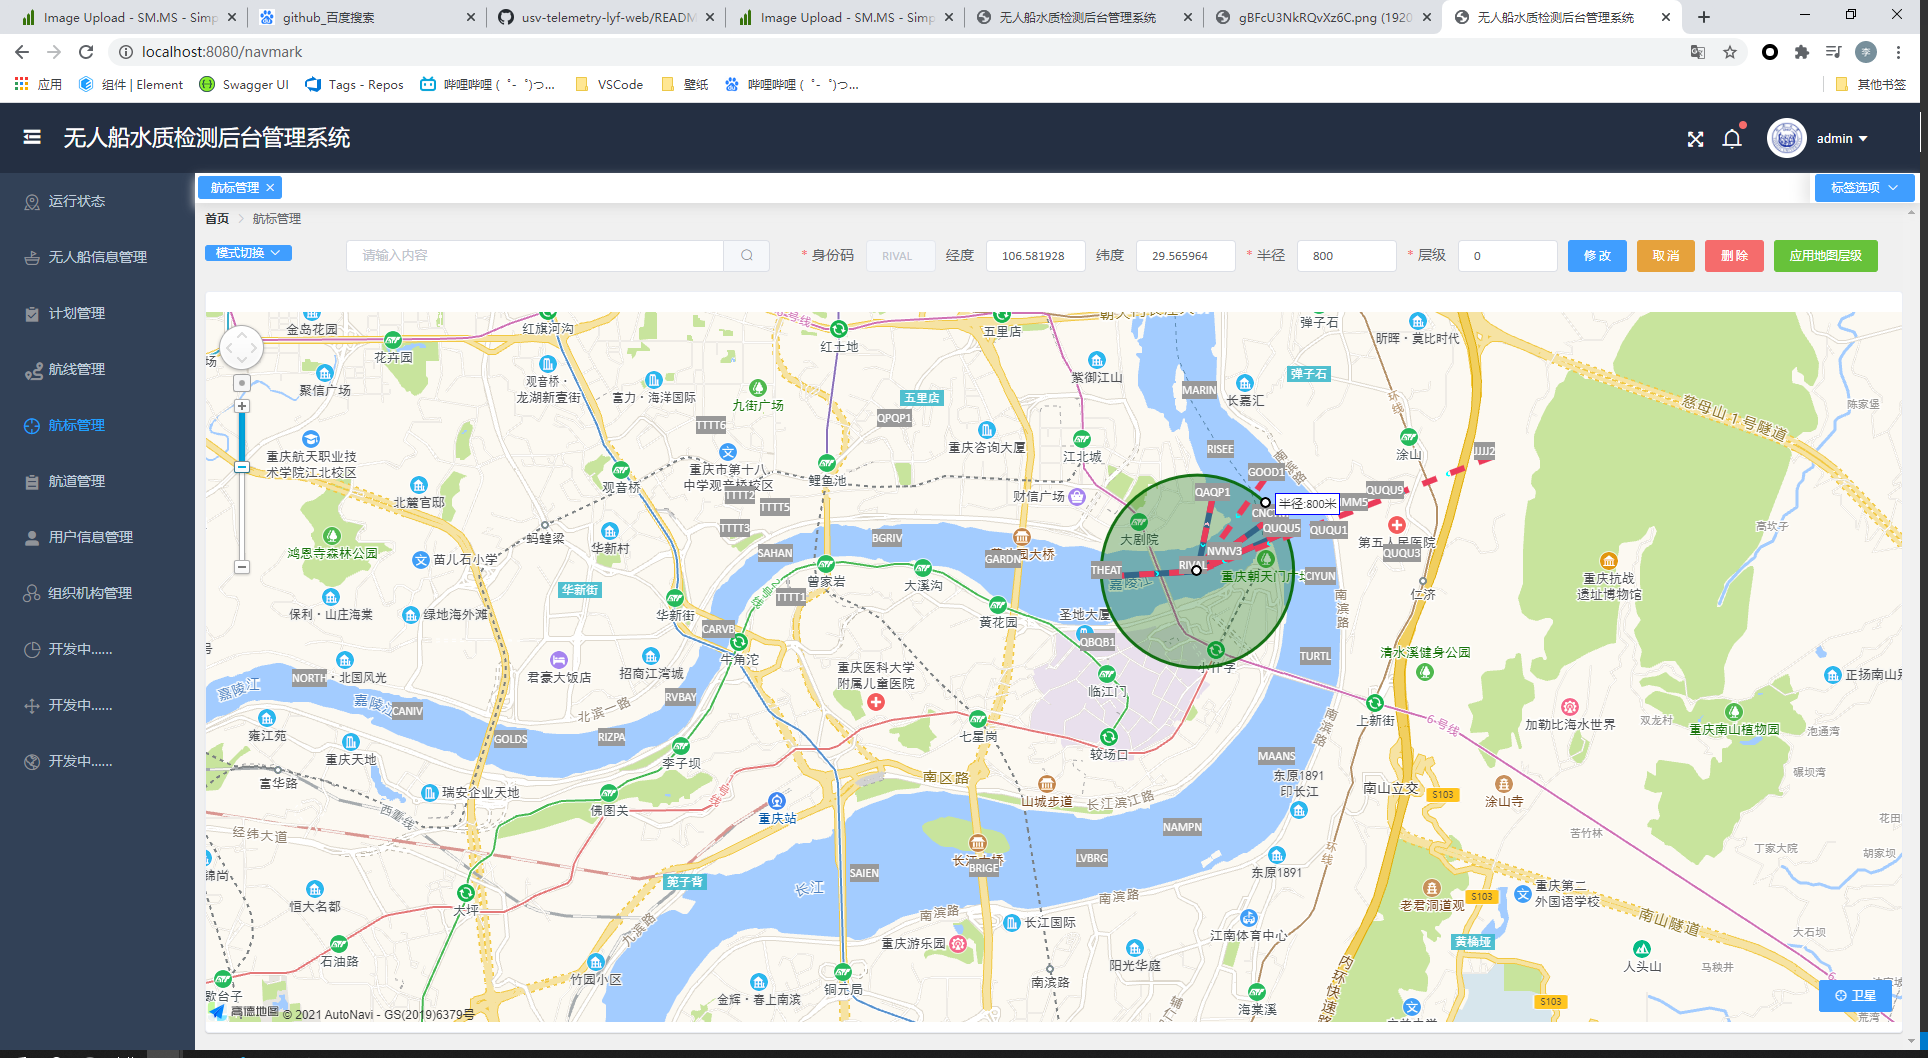The width and height of the screenshot is (1928, 1058).
Task: Bookmark this page with star icon
Action: [x=1730, y=52]
